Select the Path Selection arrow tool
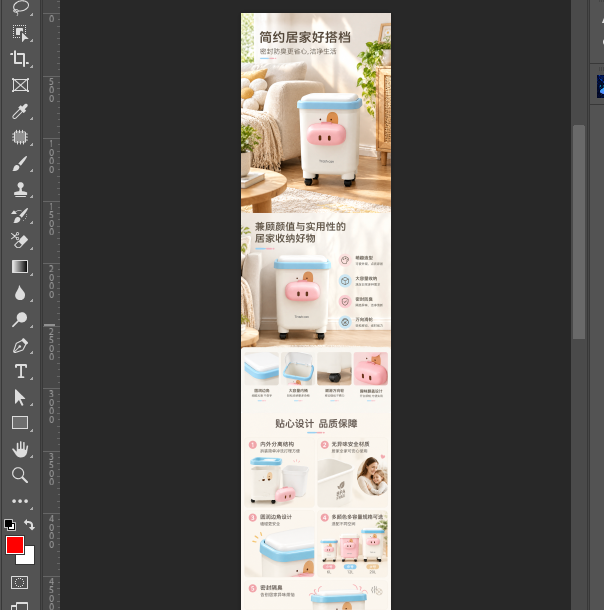Viewport: 604px width, 610px height. point(20,398)
